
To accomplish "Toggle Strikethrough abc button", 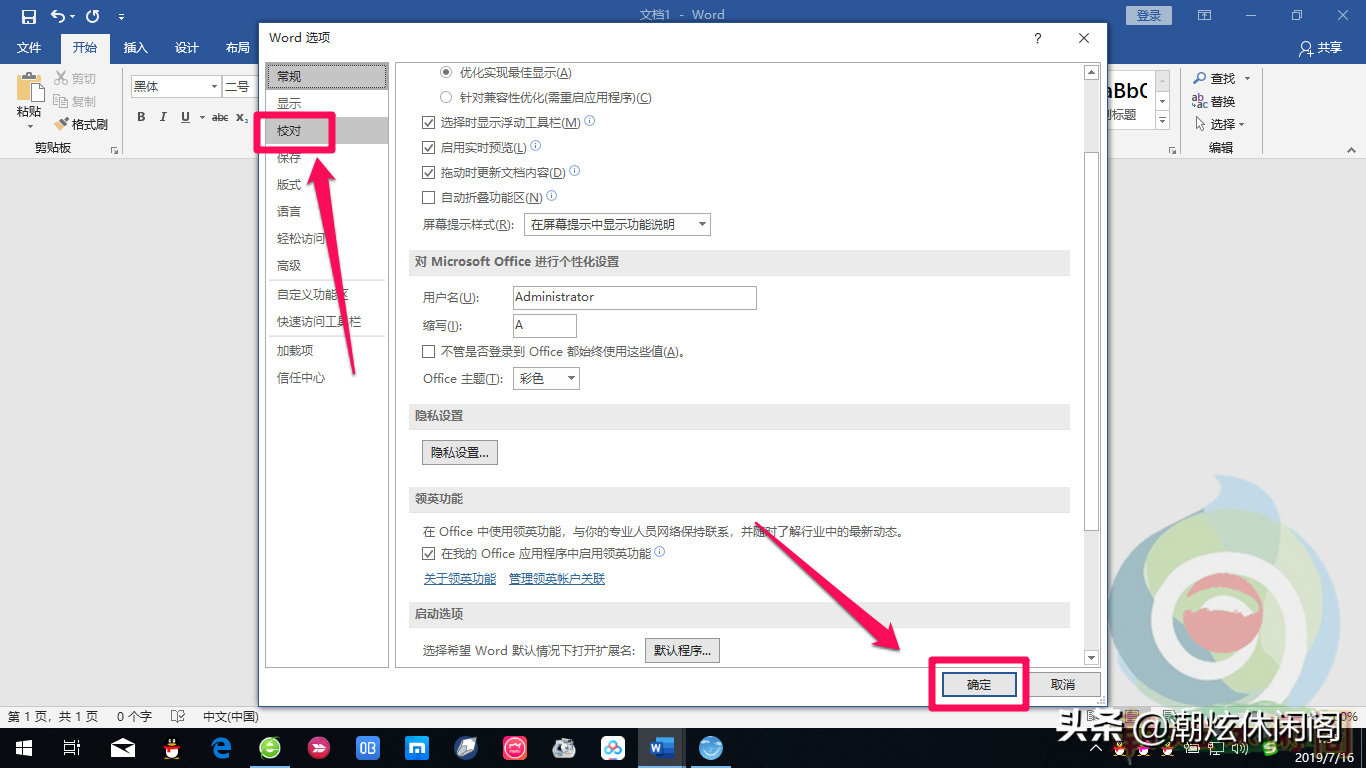I will (220, 117).
